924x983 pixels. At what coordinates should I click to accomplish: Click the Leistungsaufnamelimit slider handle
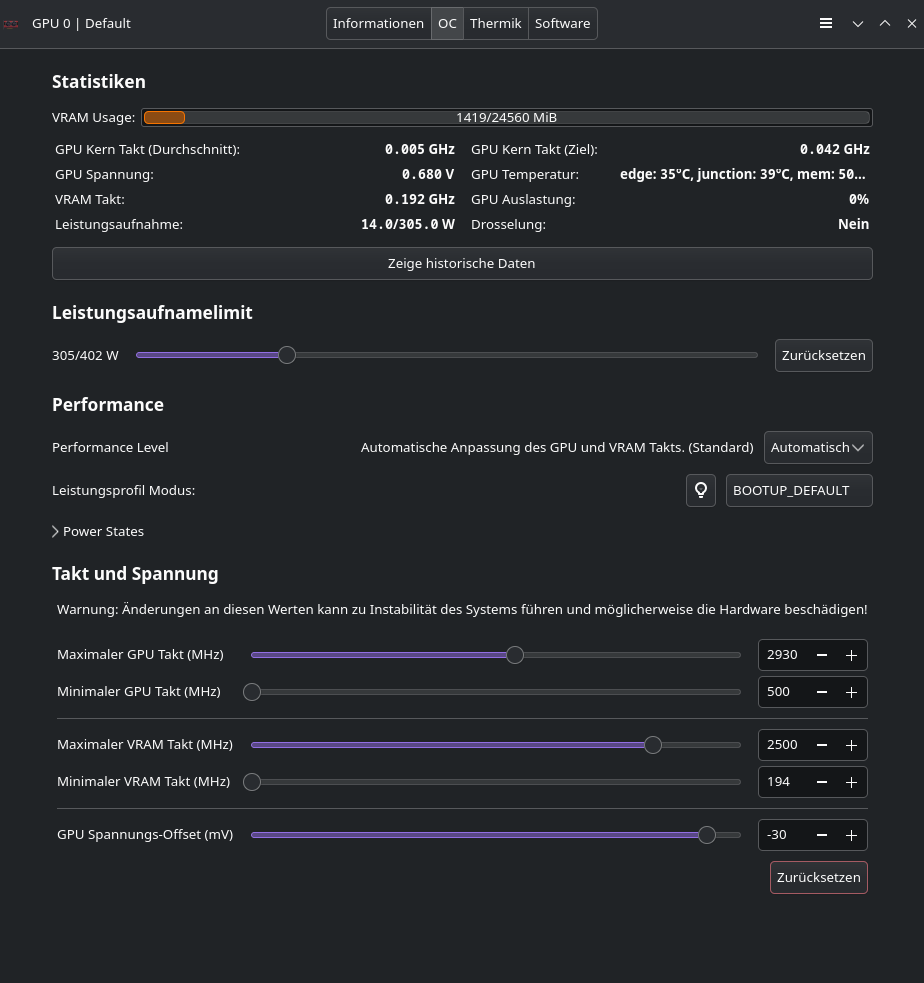[x=287, y=355]
